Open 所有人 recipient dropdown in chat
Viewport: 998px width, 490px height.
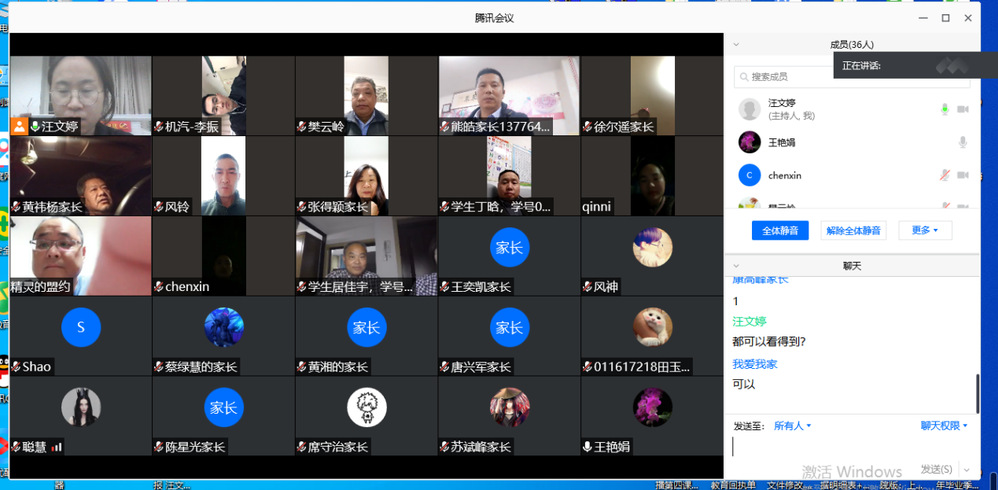click(792, 425)
